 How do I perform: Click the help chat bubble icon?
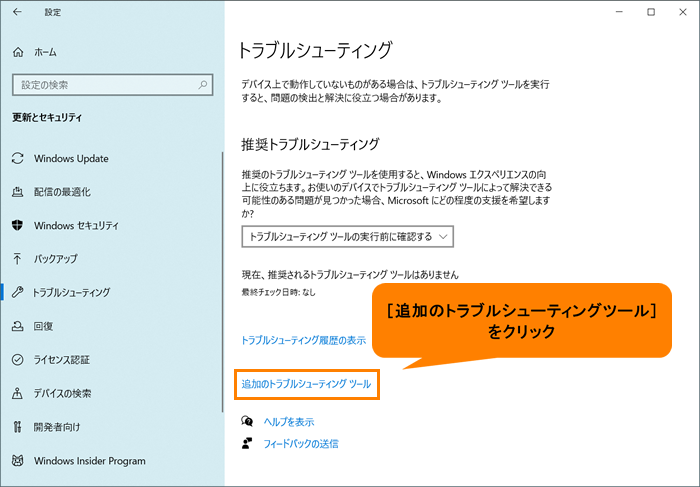[x=247, y=421]
